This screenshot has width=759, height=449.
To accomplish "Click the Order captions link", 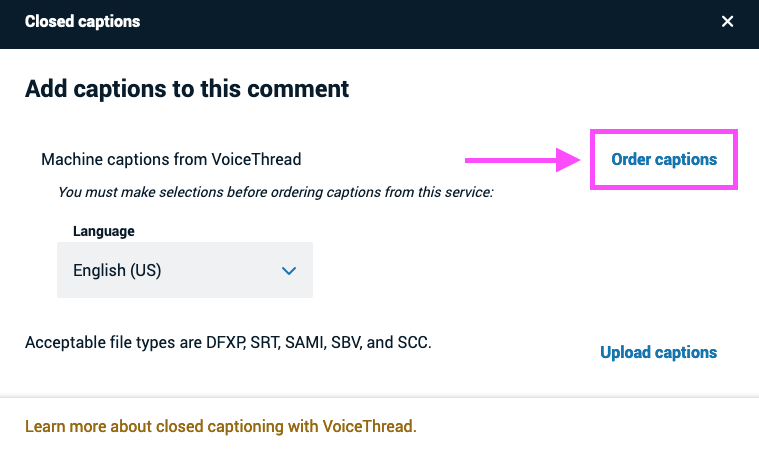I will coord(664,159).
